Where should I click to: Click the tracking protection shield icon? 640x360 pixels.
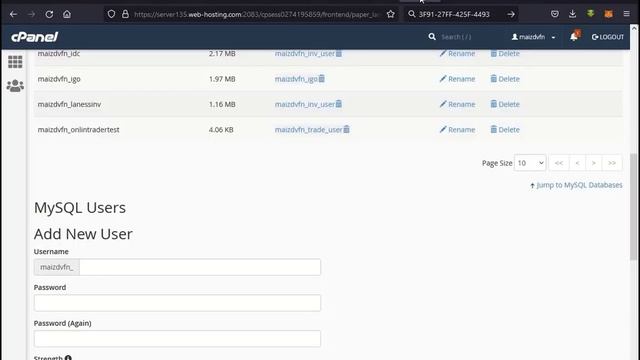[x=111, y=14]
